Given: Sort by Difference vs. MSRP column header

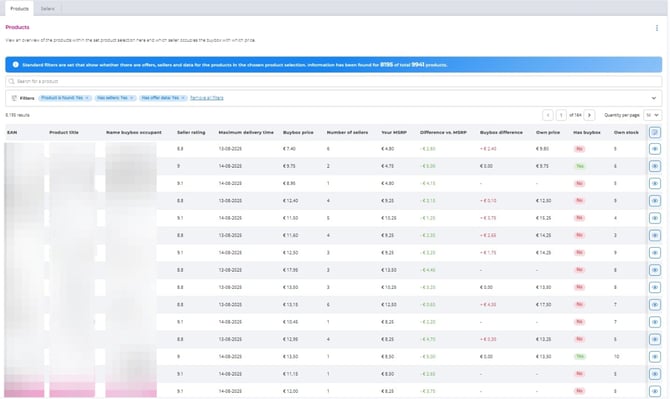Looking at the screenshot, I should (x=443, y=132).
